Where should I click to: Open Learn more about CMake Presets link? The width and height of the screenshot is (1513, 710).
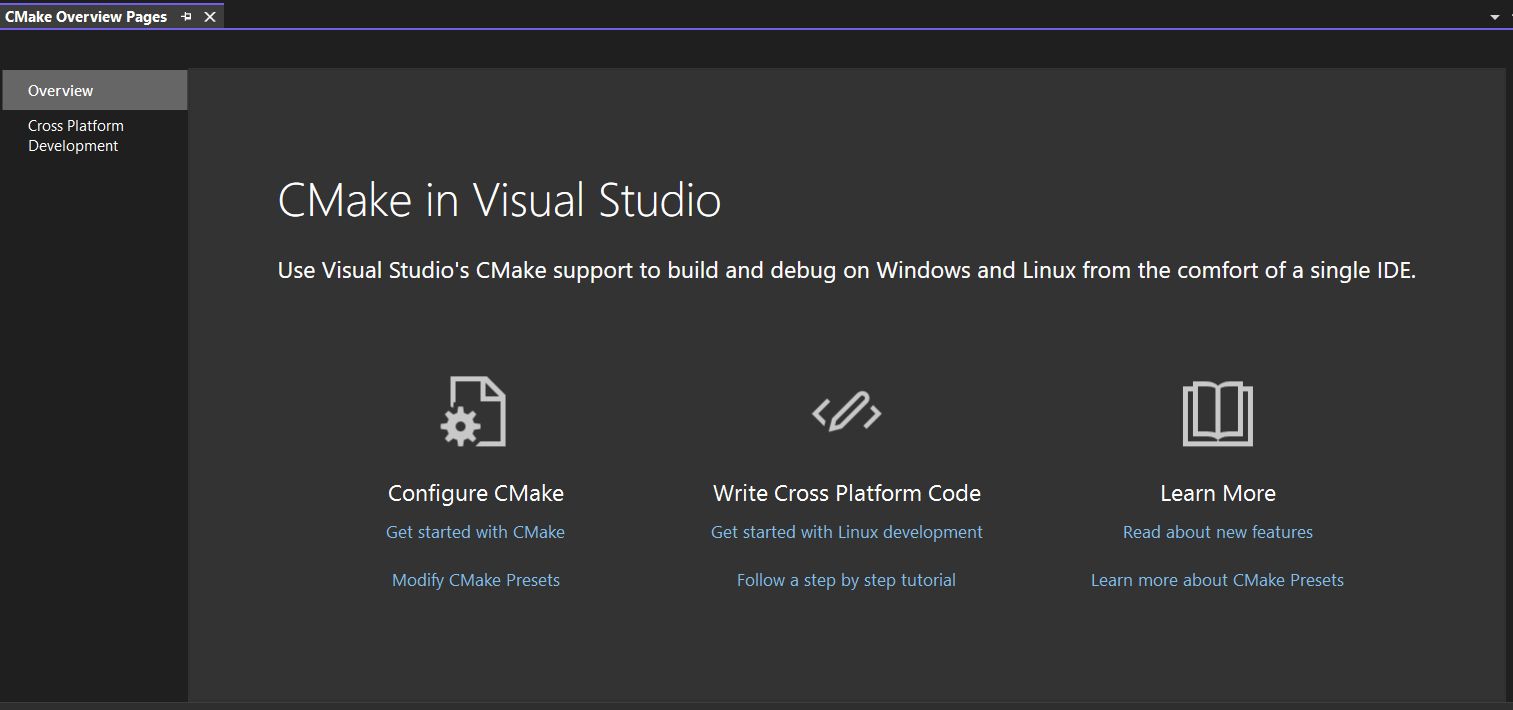1217,580
